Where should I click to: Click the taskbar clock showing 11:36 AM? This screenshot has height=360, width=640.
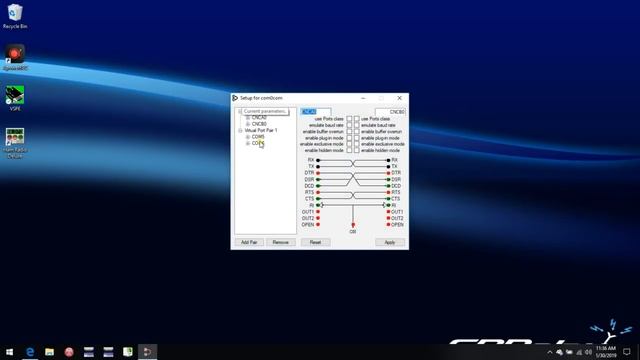tap(606, 352)
